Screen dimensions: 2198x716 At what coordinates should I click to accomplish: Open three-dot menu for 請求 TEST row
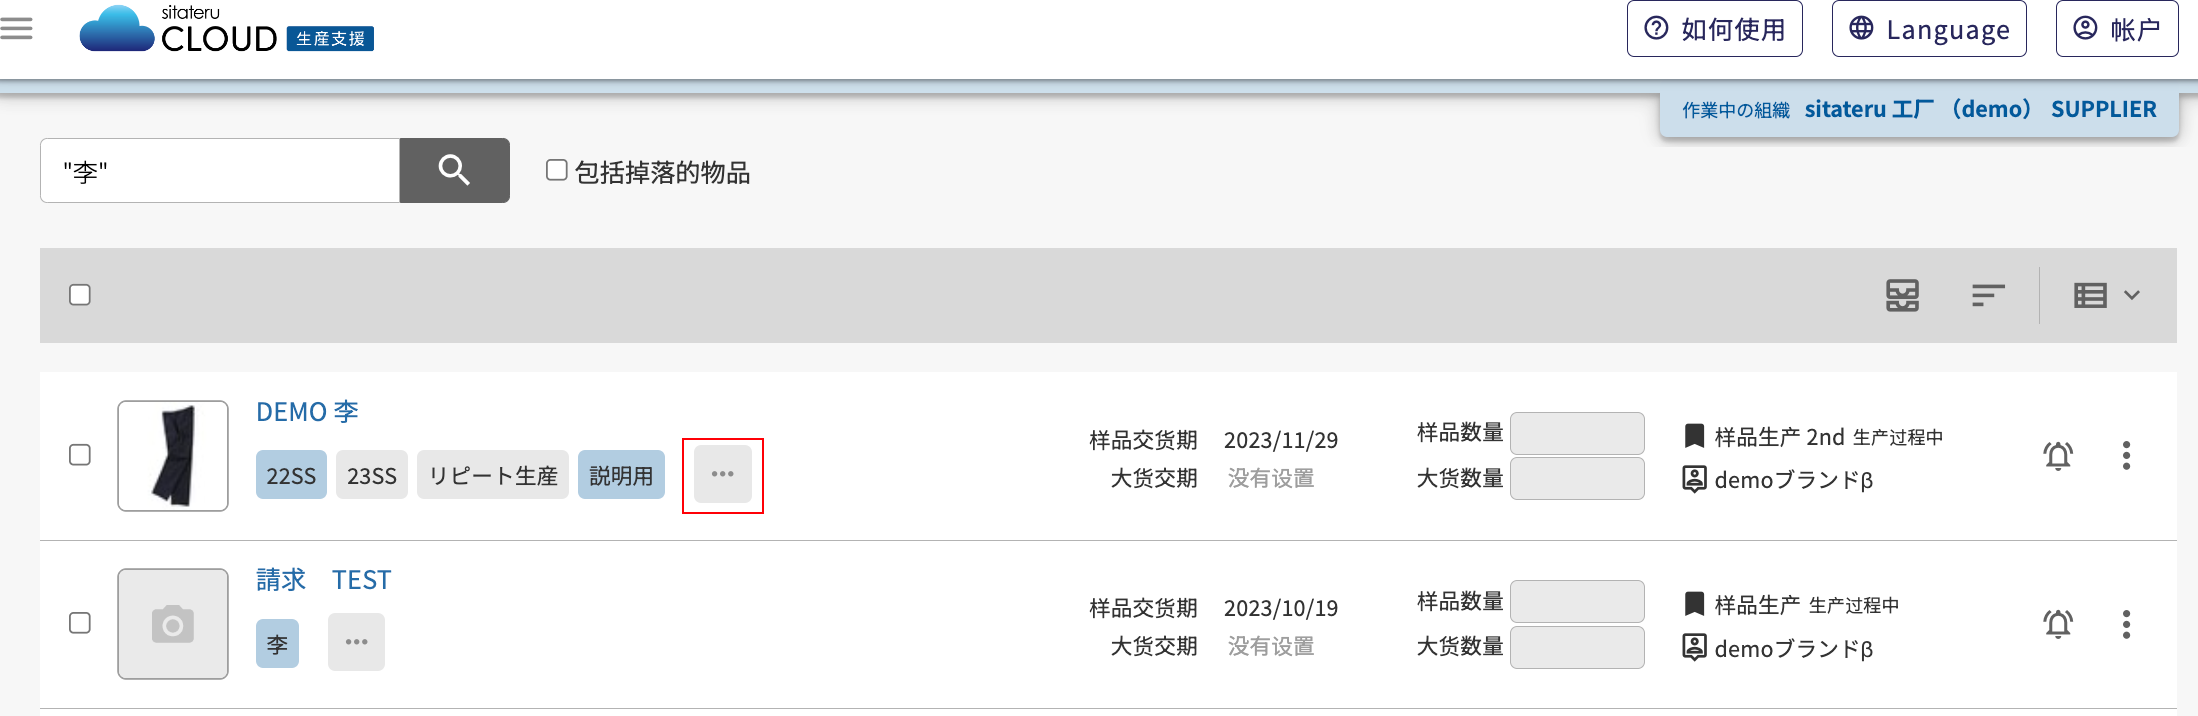[2126, 624]
